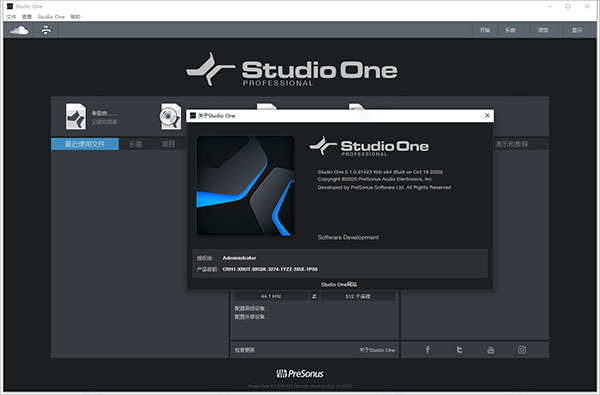The width and height of the screenshot is (600, 395).
Task: Close the 关于Studio One dialog
Action: [487, 115]
